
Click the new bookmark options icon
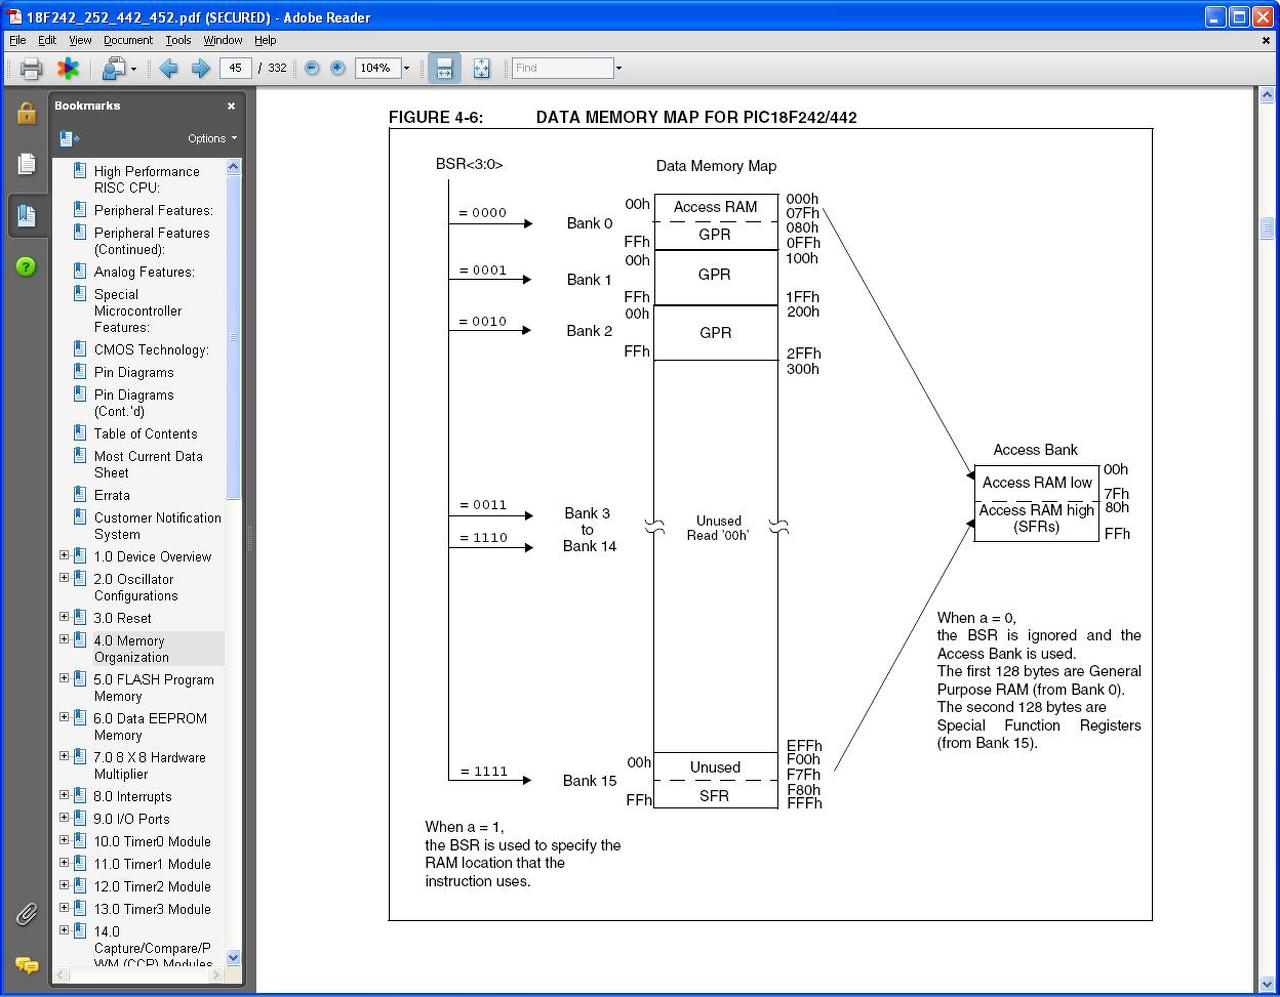pos(69,138)
